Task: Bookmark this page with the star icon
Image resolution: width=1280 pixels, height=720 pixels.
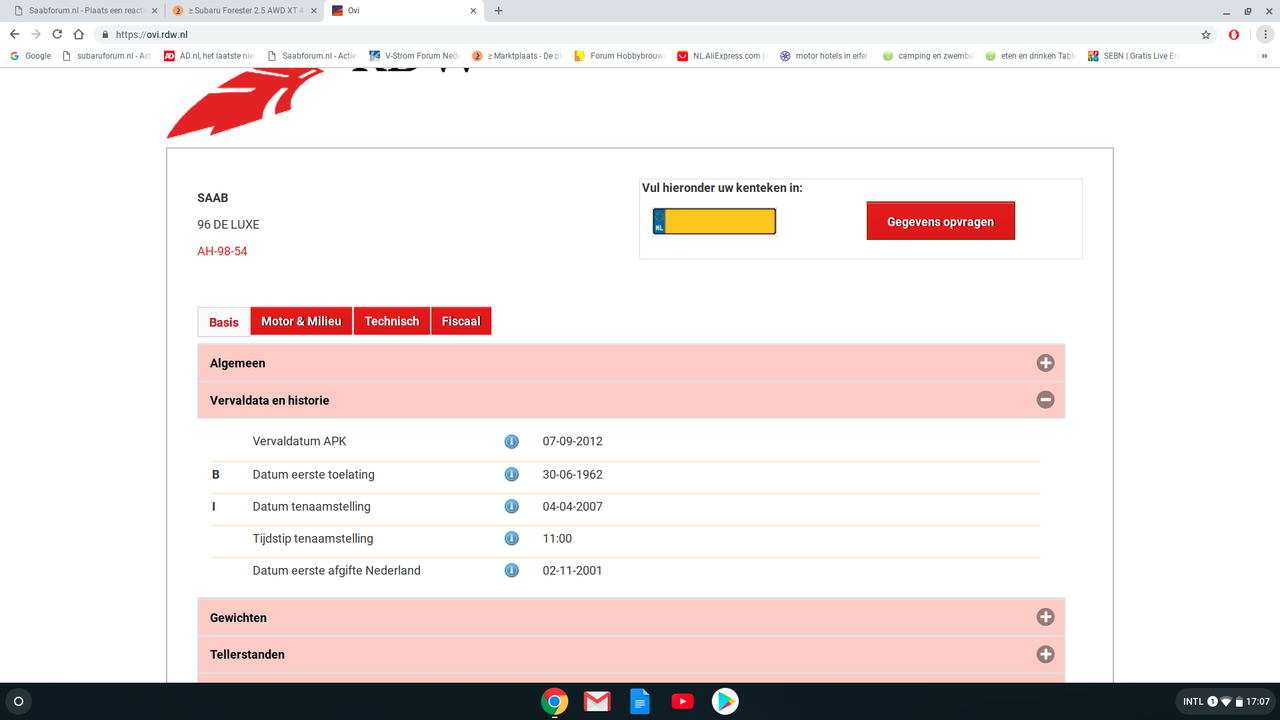Action: point(1206,34)
